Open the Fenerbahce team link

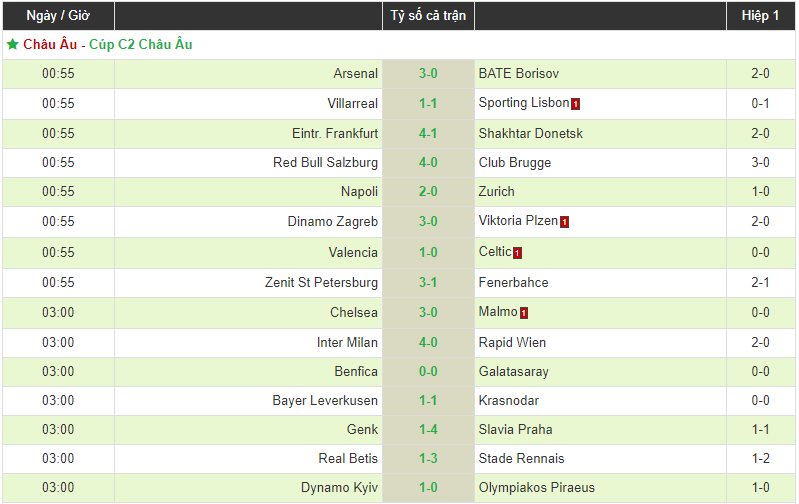coord(513,283)
